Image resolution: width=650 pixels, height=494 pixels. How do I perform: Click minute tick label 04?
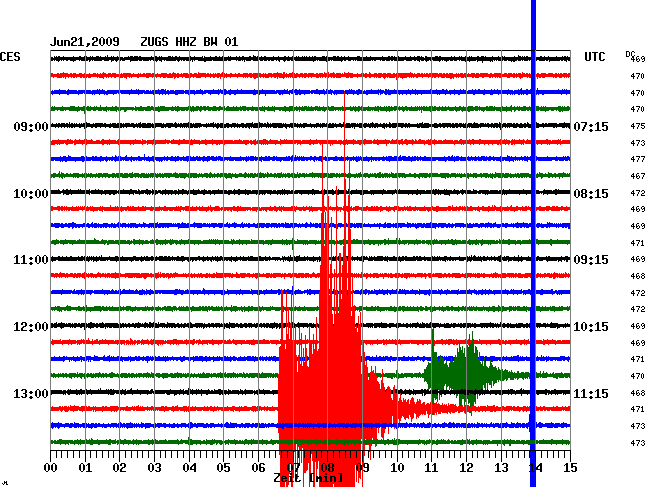[x=189, y=468]
